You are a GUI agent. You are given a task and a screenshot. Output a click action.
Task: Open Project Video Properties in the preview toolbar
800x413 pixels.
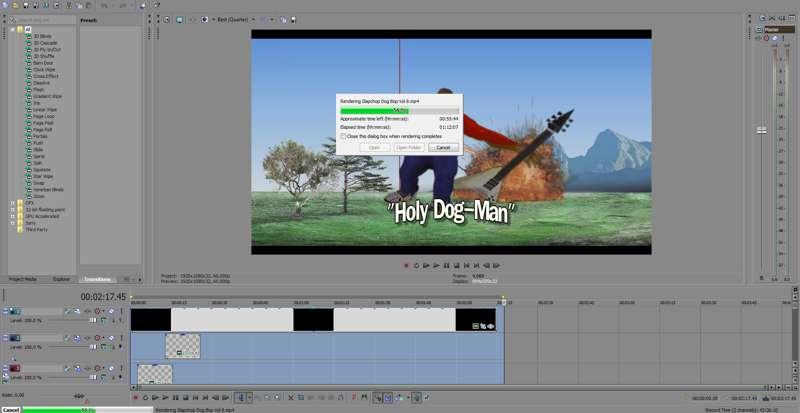coord(166,19)
